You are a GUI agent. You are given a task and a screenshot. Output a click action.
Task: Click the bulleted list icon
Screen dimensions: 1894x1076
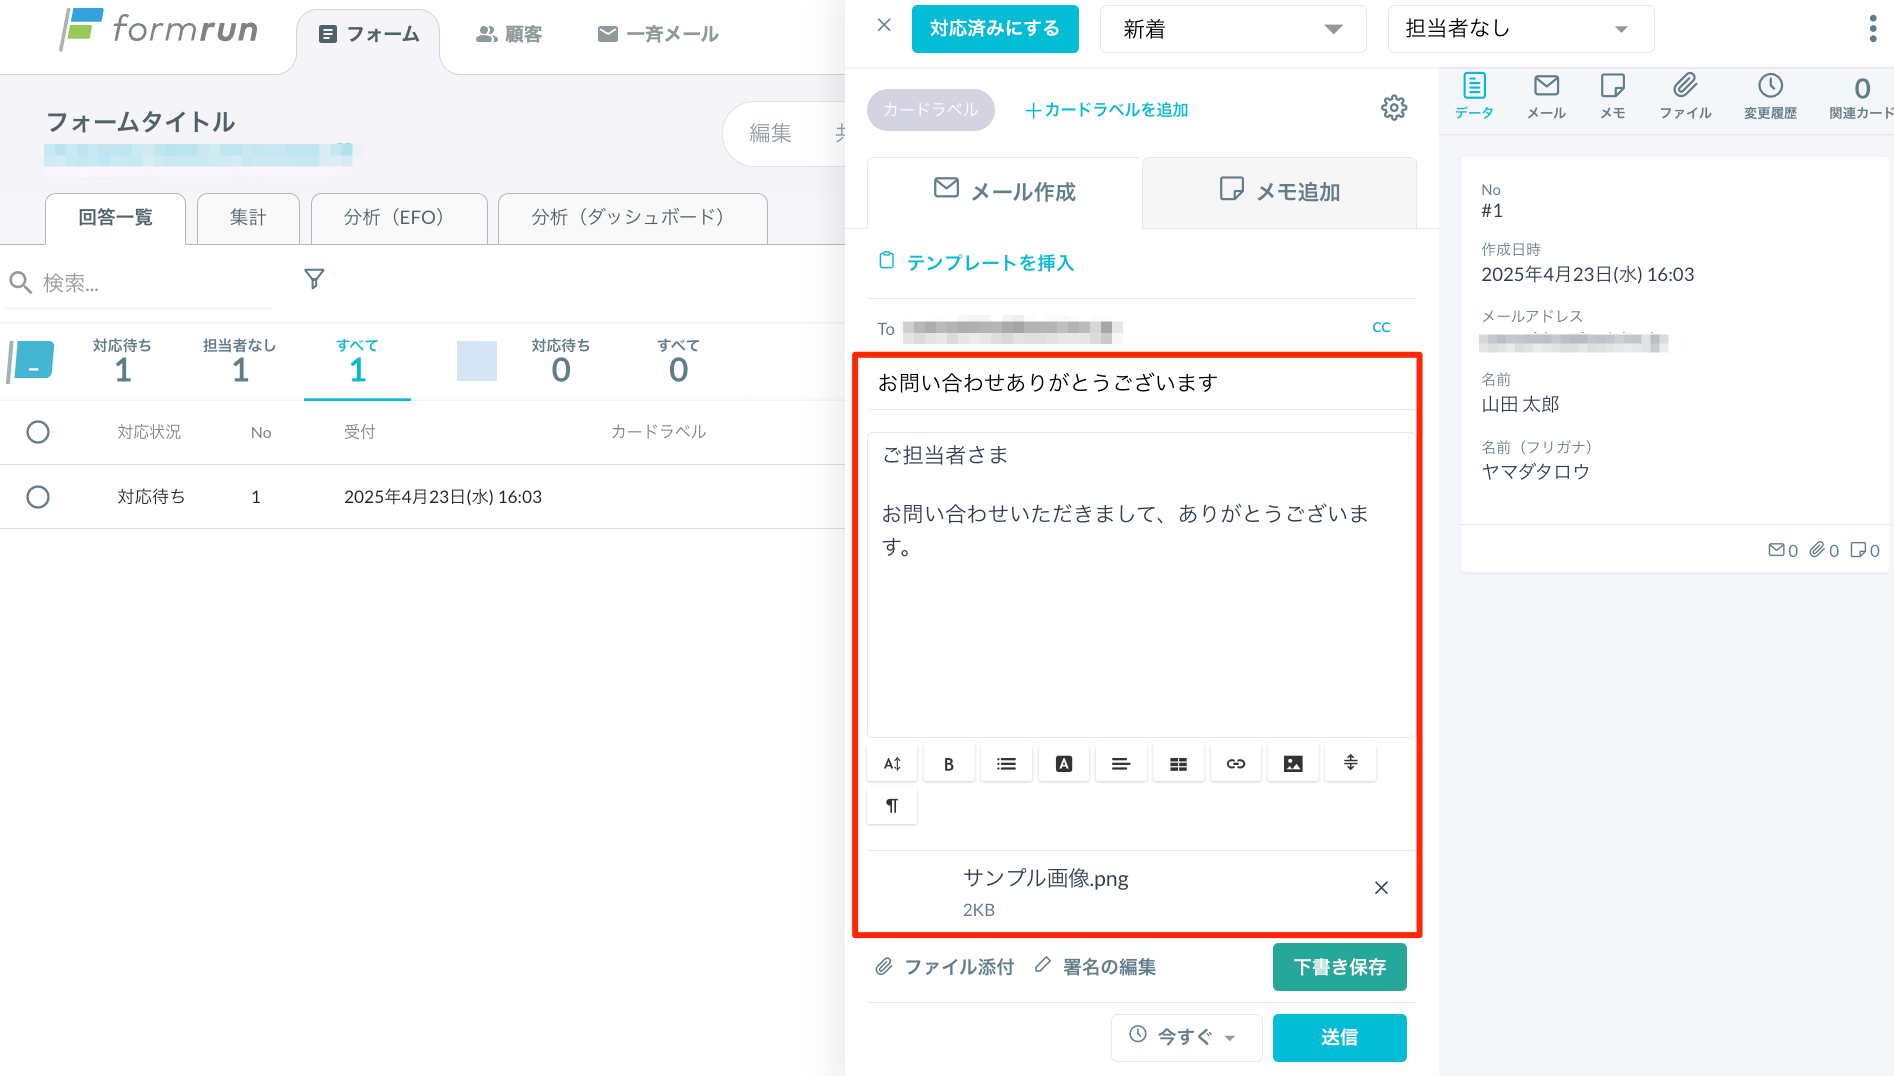tap(1006, 764)
